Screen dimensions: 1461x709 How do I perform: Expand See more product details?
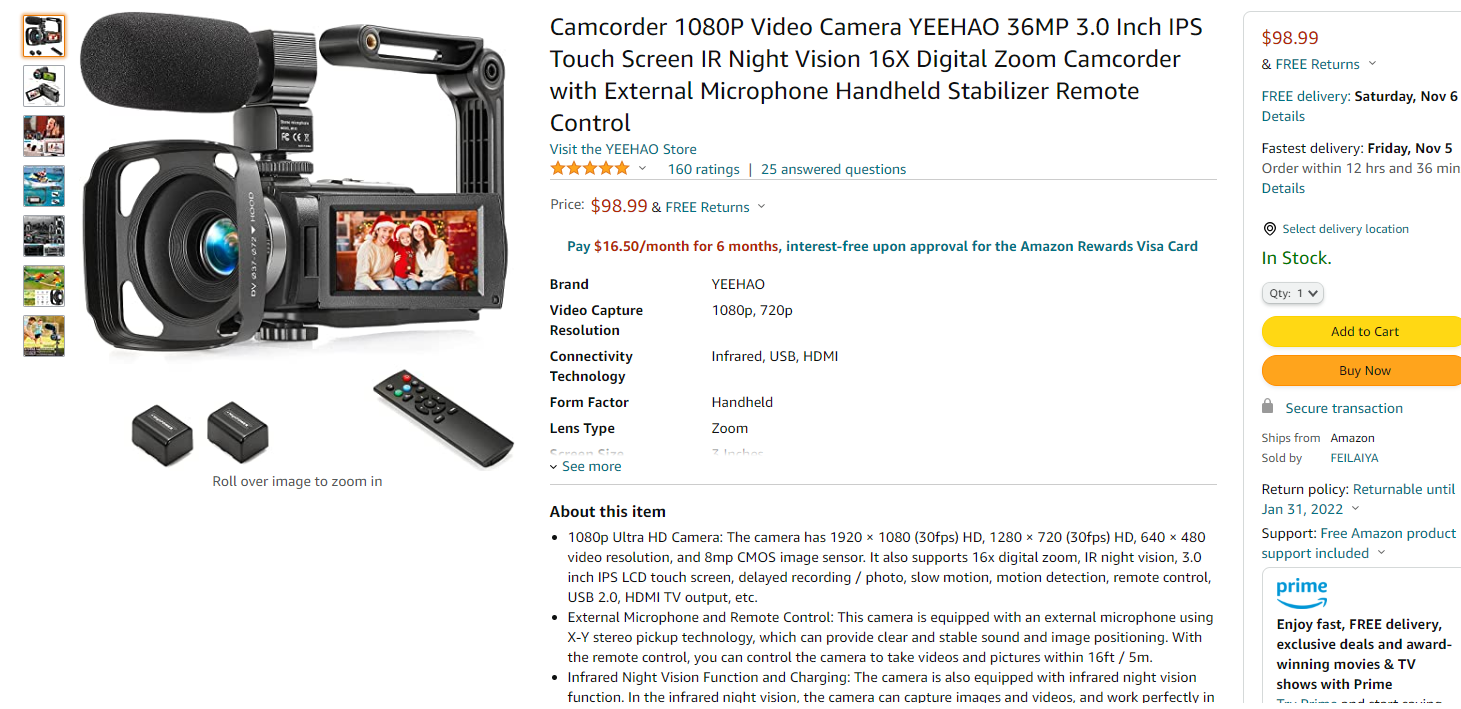click(586, 466)
